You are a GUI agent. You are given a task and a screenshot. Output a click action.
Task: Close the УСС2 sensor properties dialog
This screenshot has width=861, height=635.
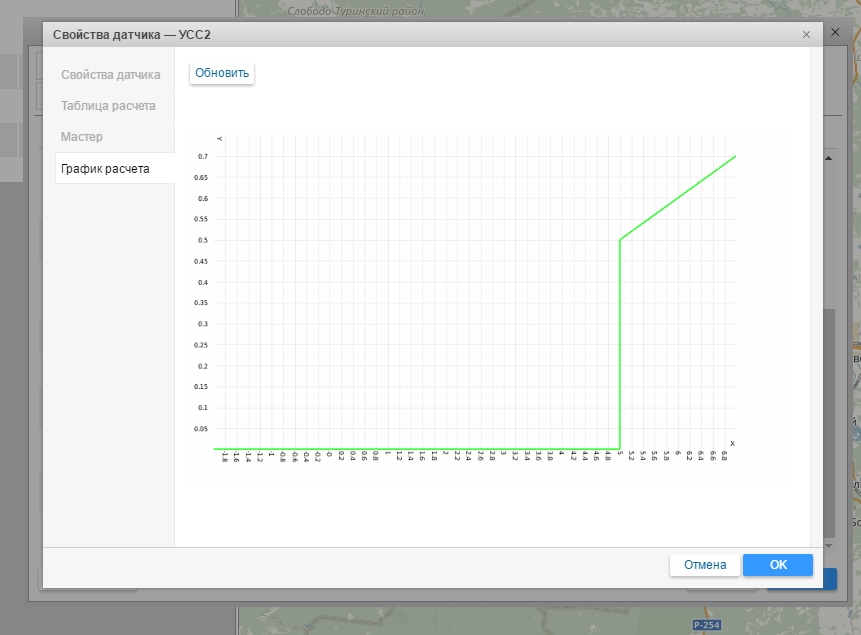tap(806, 34)
